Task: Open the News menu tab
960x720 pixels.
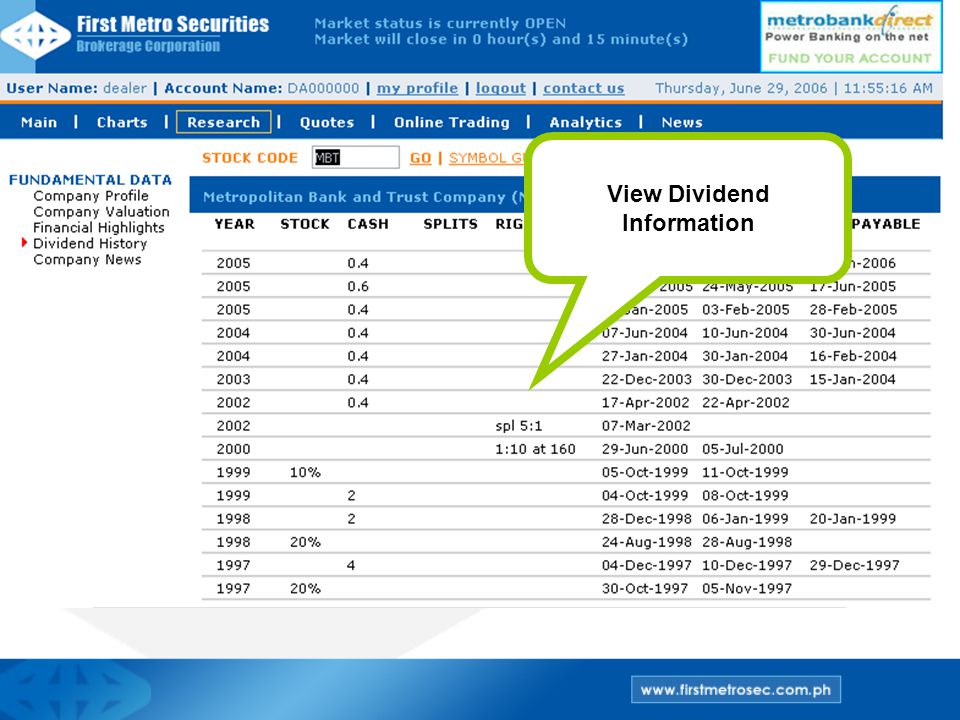Action: coord(681,122)
